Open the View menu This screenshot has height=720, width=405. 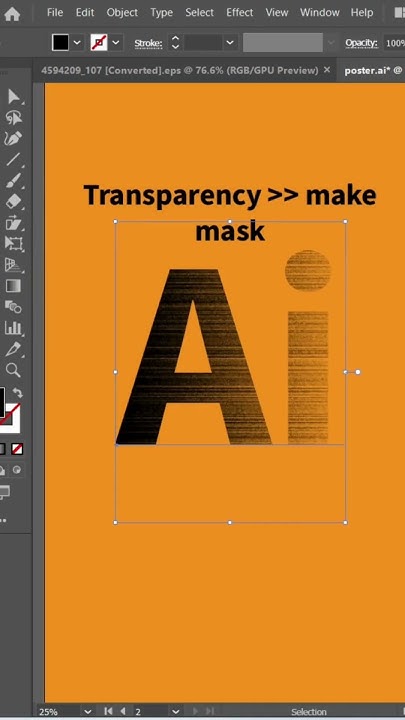tap(277, 13)
